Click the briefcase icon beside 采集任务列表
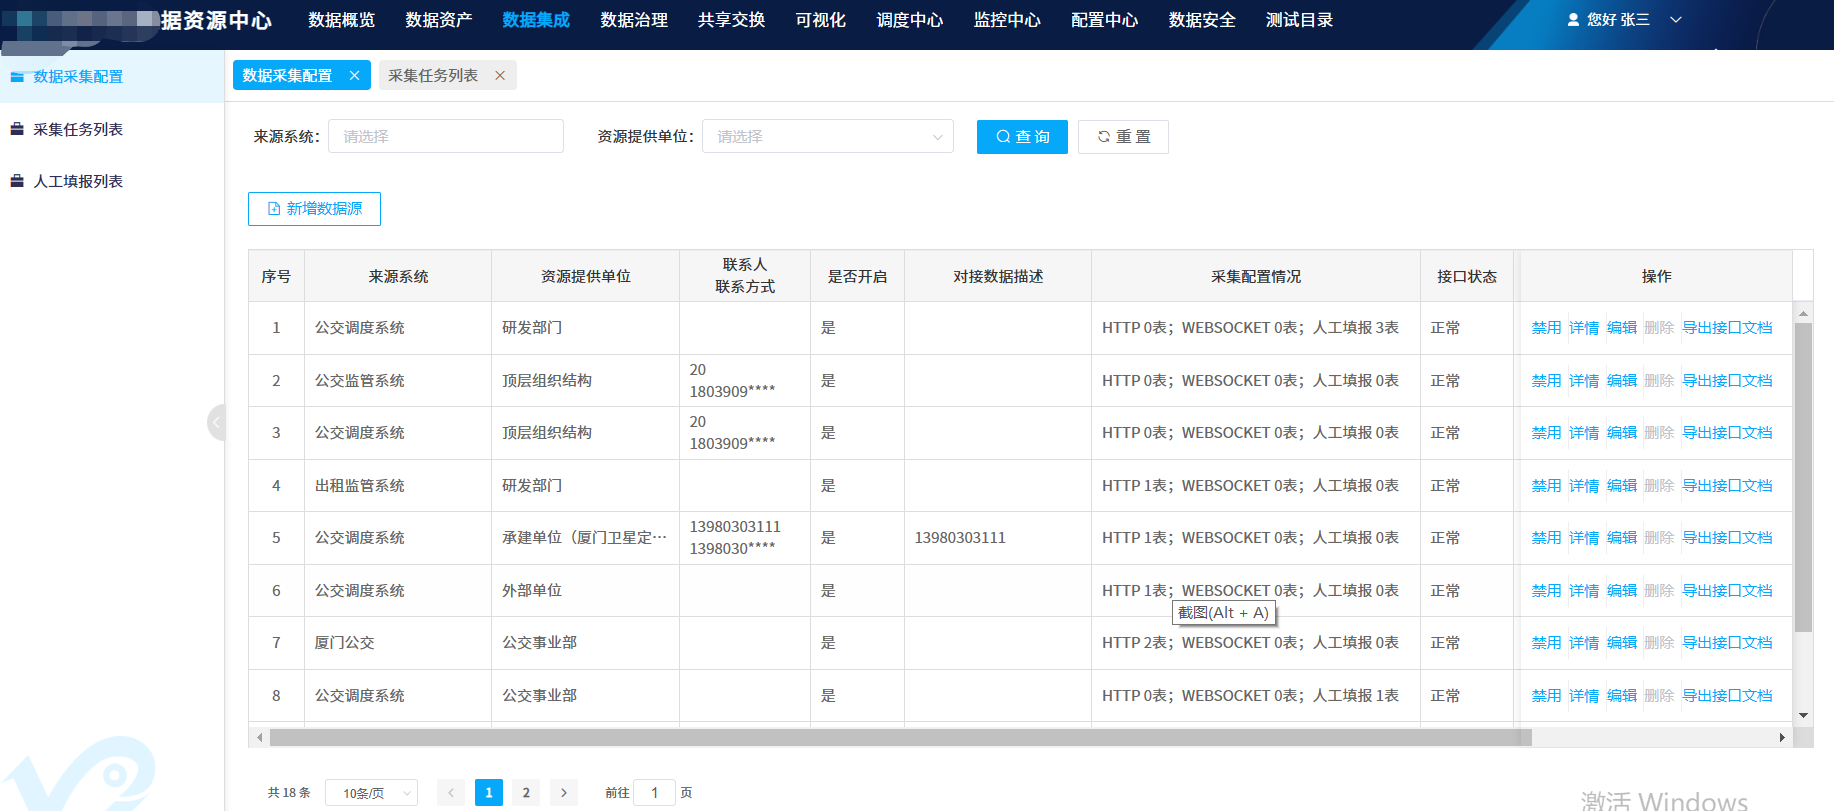Image resolution: width=1834 pixels, height=811 pixels. (x=17, y=129)
